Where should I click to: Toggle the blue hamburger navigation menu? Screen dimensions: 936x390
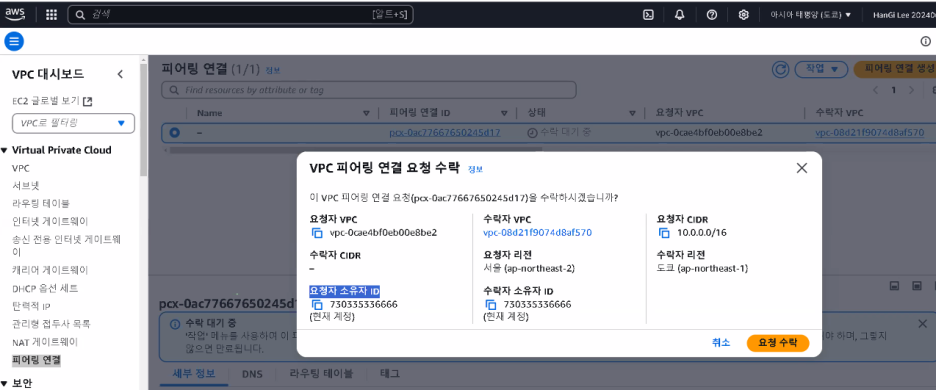[x=14, y=41]
